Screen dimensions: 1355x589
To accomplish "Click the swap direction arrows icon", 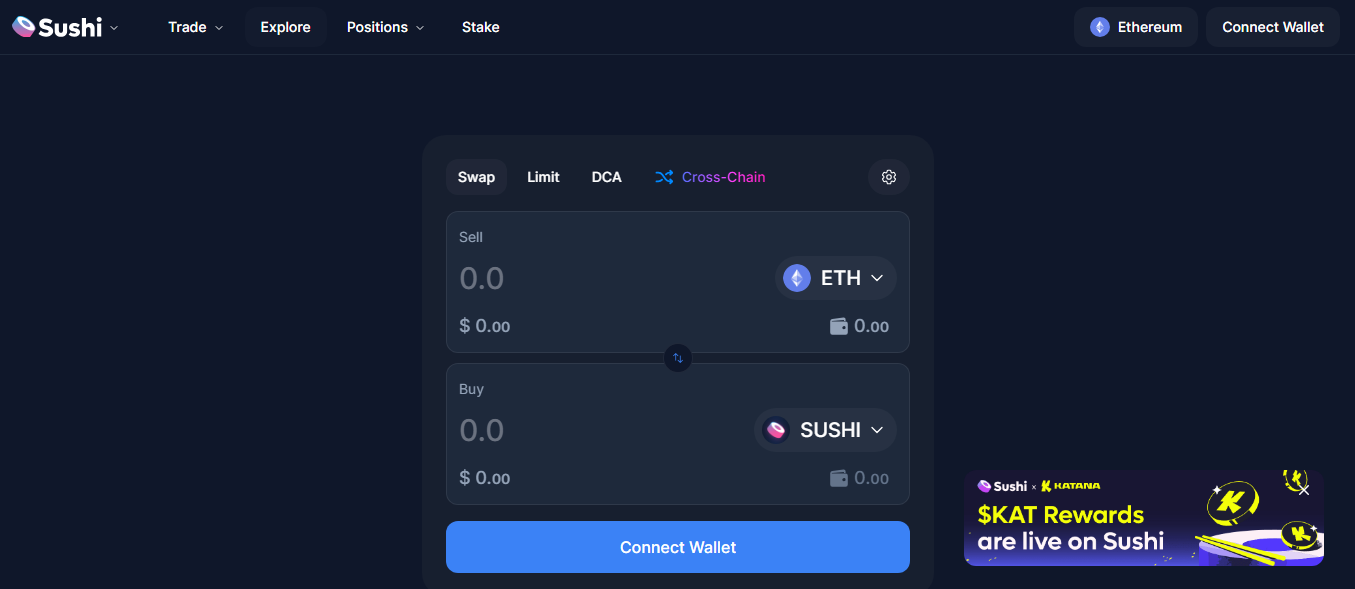I will tap(678, 358).
